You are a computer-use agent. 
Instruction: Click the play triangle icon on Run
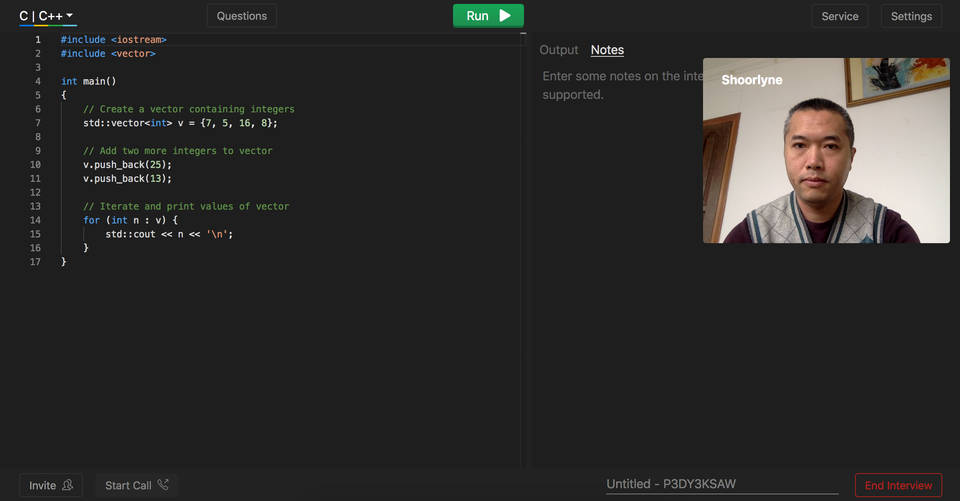click(x=505, y=16)
